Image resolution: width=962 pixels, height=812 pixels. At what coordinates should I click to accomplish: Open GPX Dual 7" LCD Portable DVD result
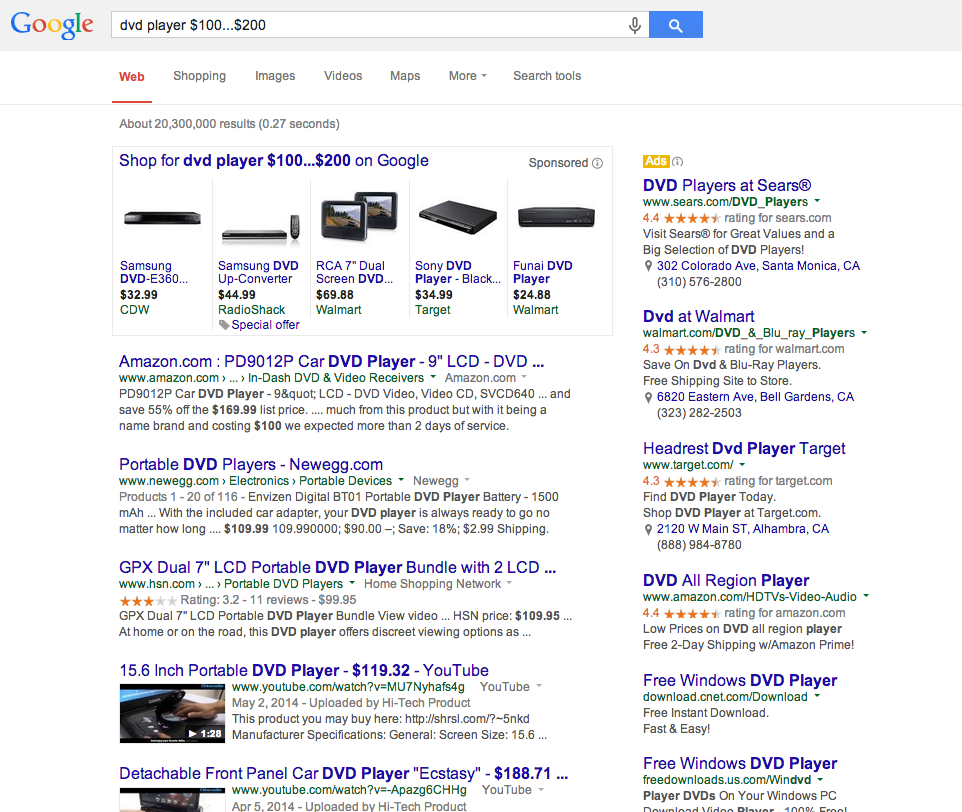click(x=337, y=567)
